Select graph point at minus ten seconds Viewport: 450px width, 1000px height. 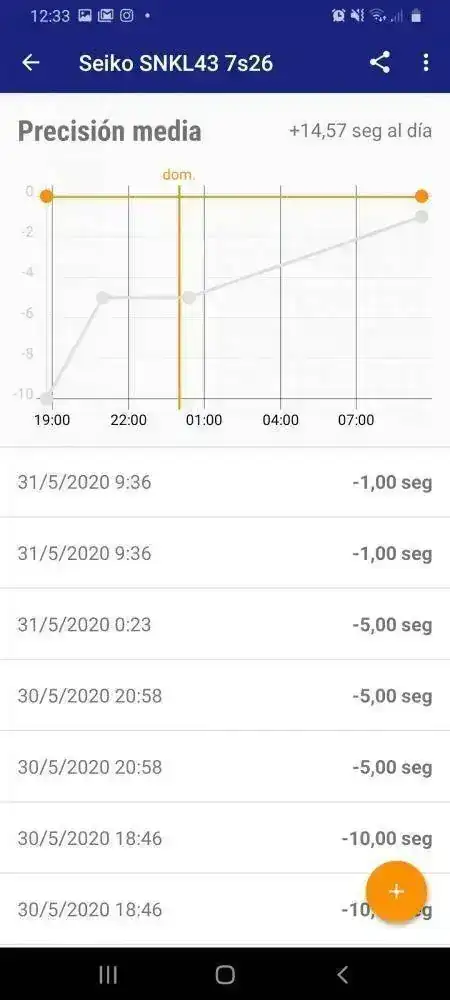tap(47, 398)
